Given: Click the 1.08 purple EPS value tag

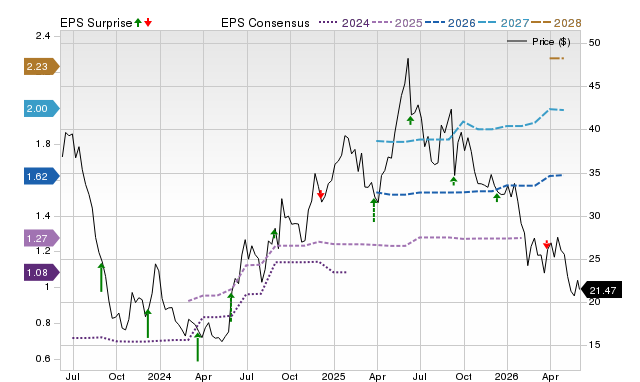Looking at the screenshot, I should (42, 272).
